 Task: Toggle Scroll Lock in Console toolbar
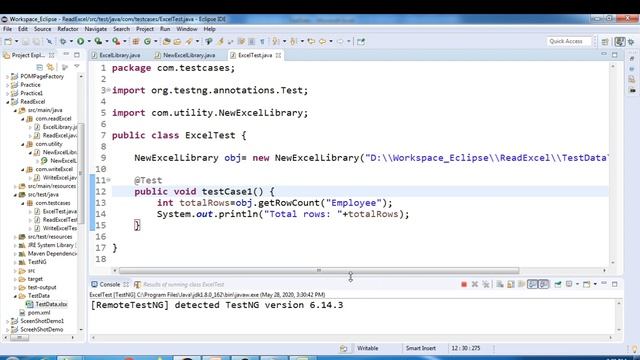pyautogui.click(x=511, y=284)
